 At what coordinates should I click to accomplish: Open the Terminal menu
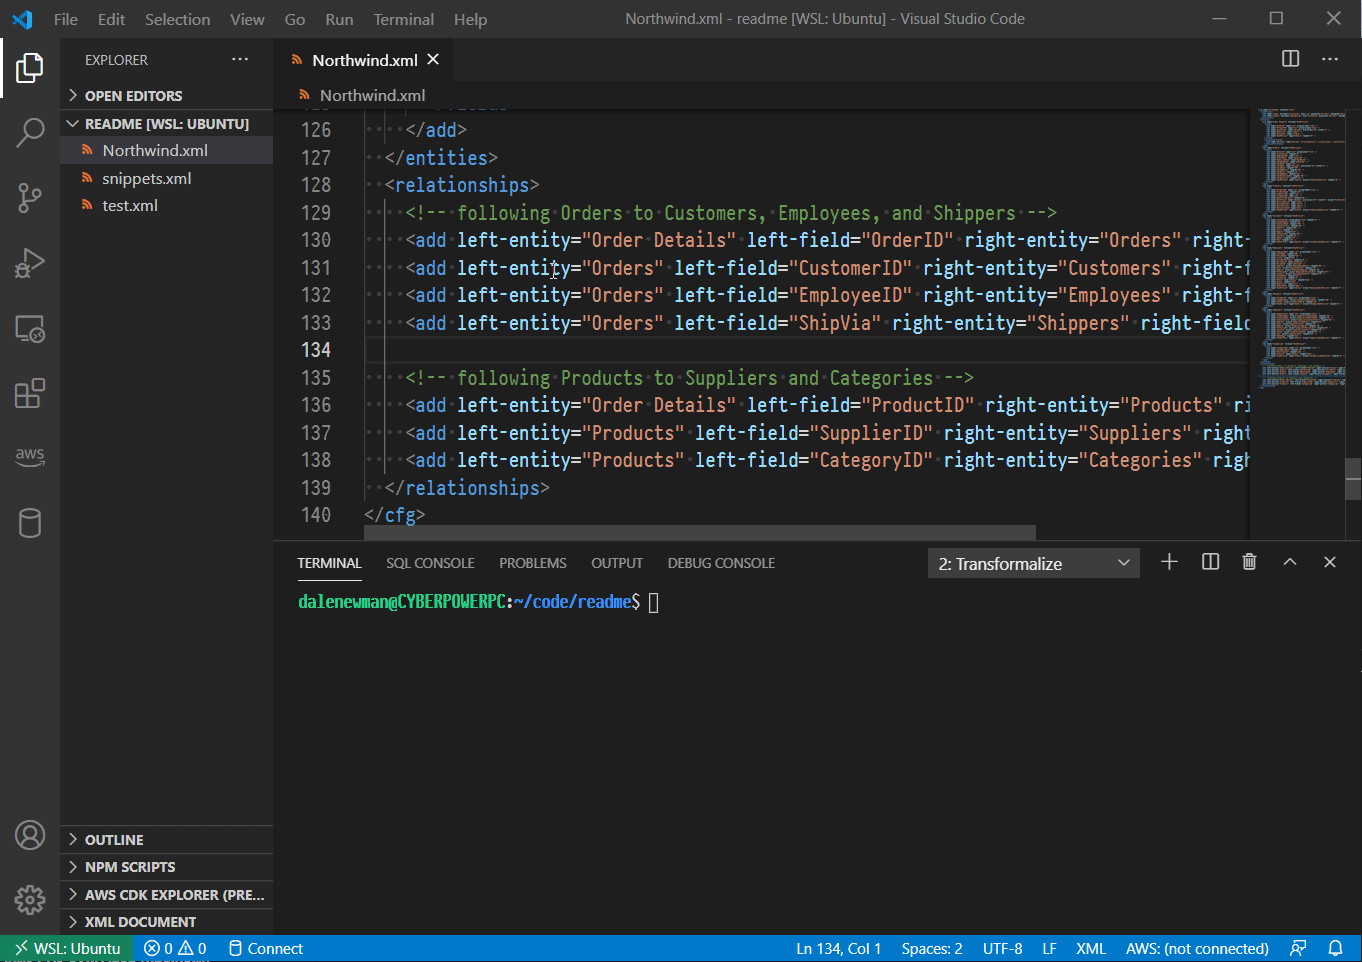pyautogui.click(x=404, y=19)
